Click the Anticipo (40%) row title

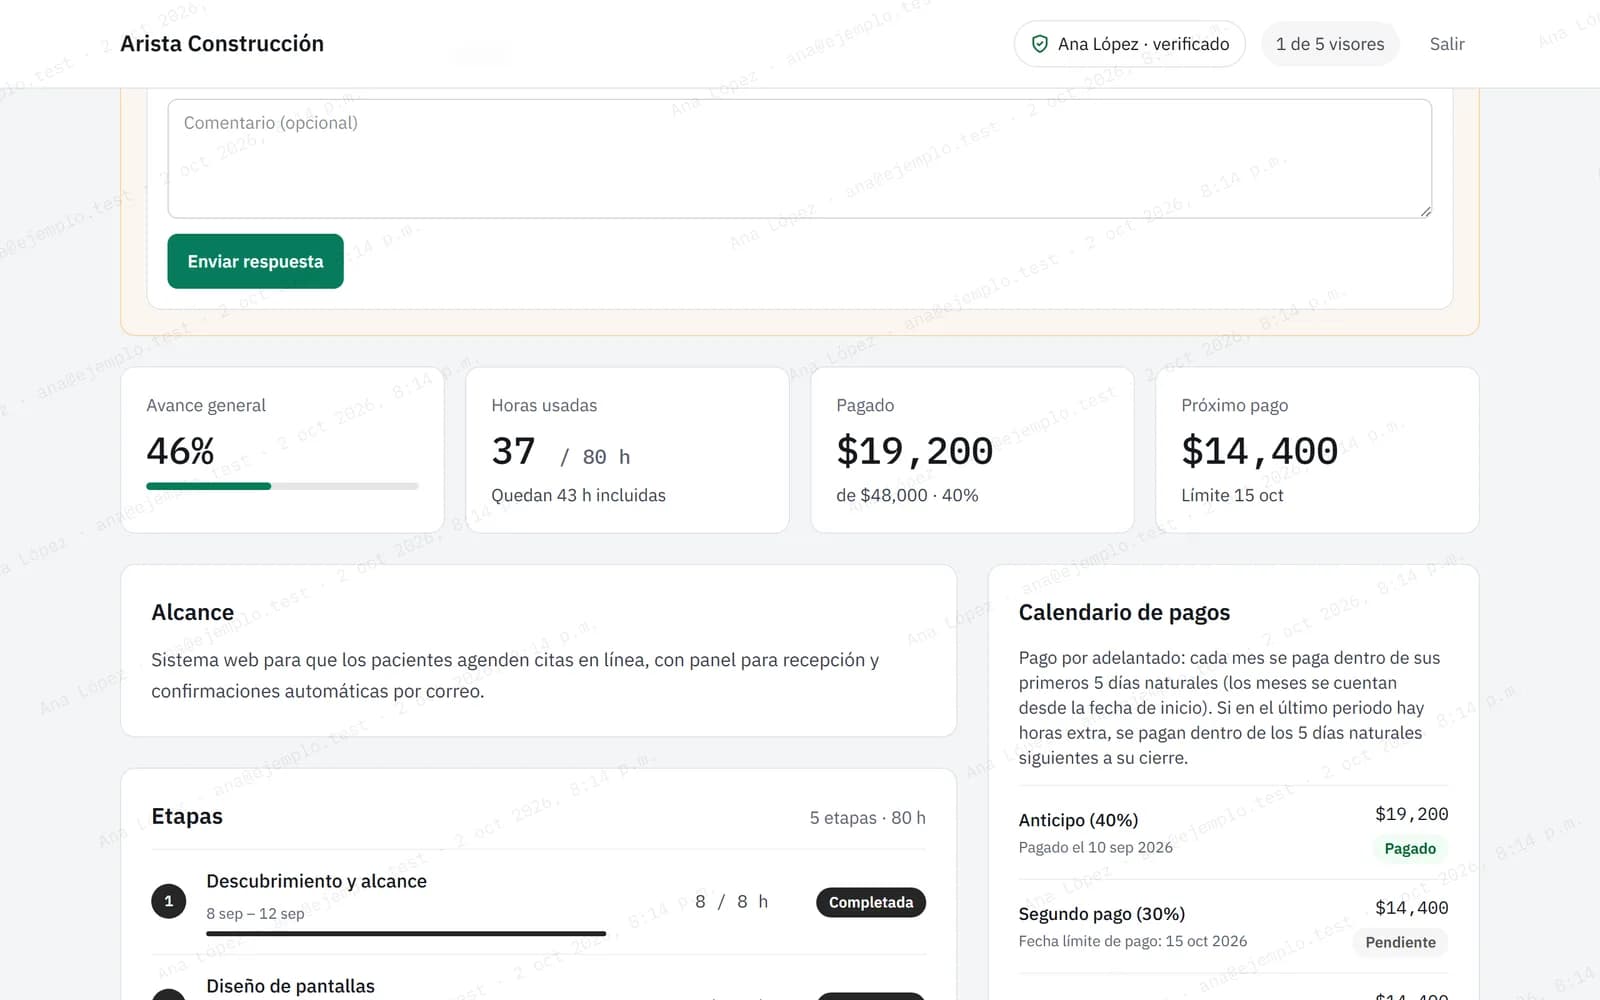click(x=1078, y=820)
